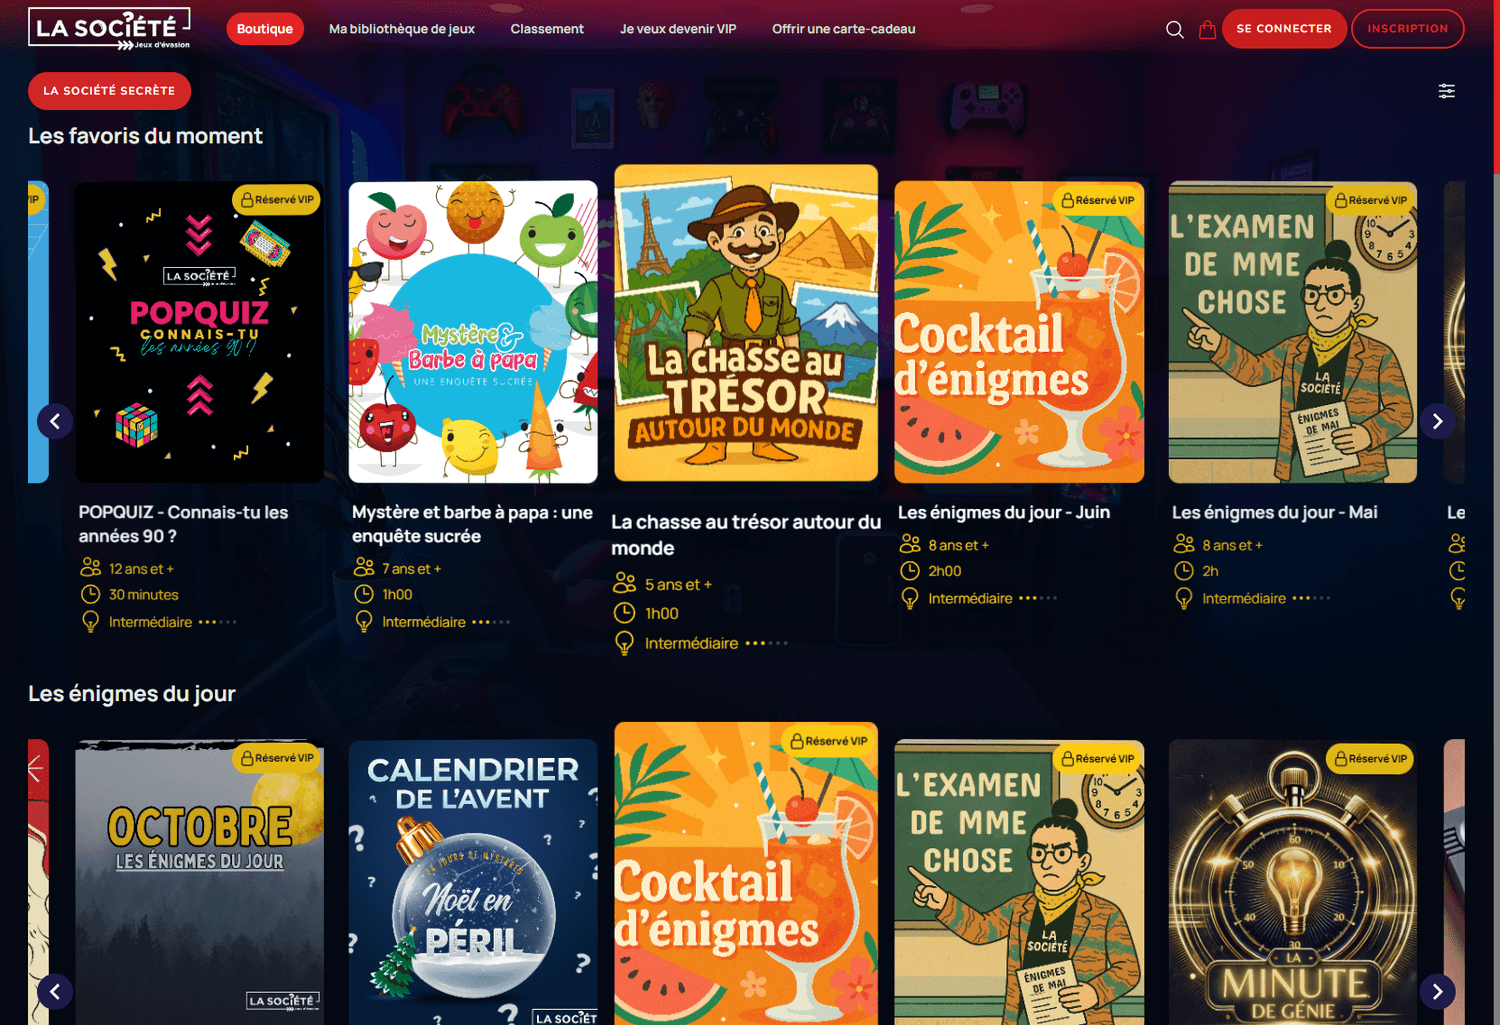Click the Se connecter button
The image size is (1500, 1025).
pos(1284,29)
